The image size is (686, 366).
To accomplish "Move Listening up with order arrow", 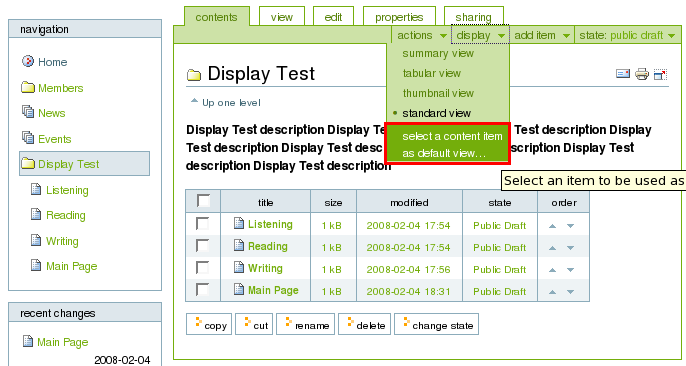I will tap(553, 226).
